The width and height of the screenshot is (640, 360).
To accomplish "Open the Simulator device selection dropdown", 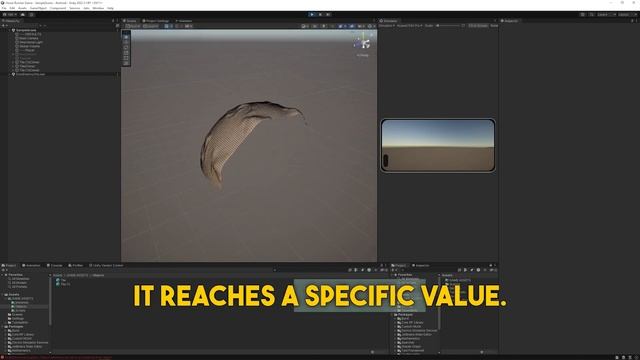I will [409, 26].
